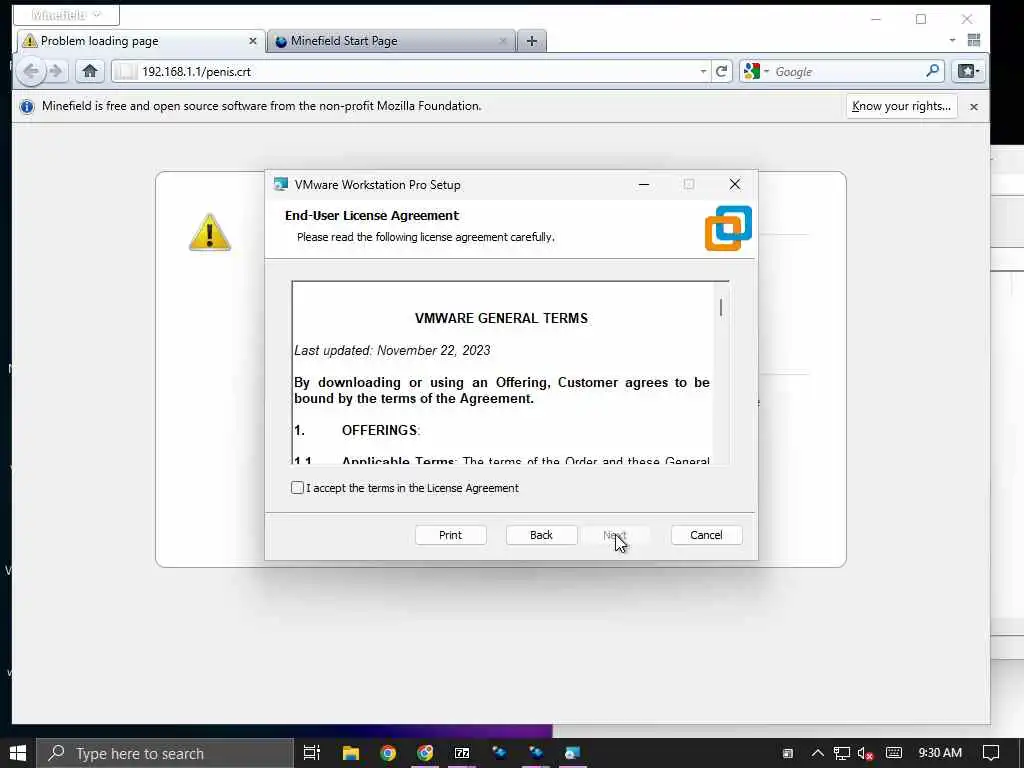Click the Print button in VMware setup

(451, 535)
